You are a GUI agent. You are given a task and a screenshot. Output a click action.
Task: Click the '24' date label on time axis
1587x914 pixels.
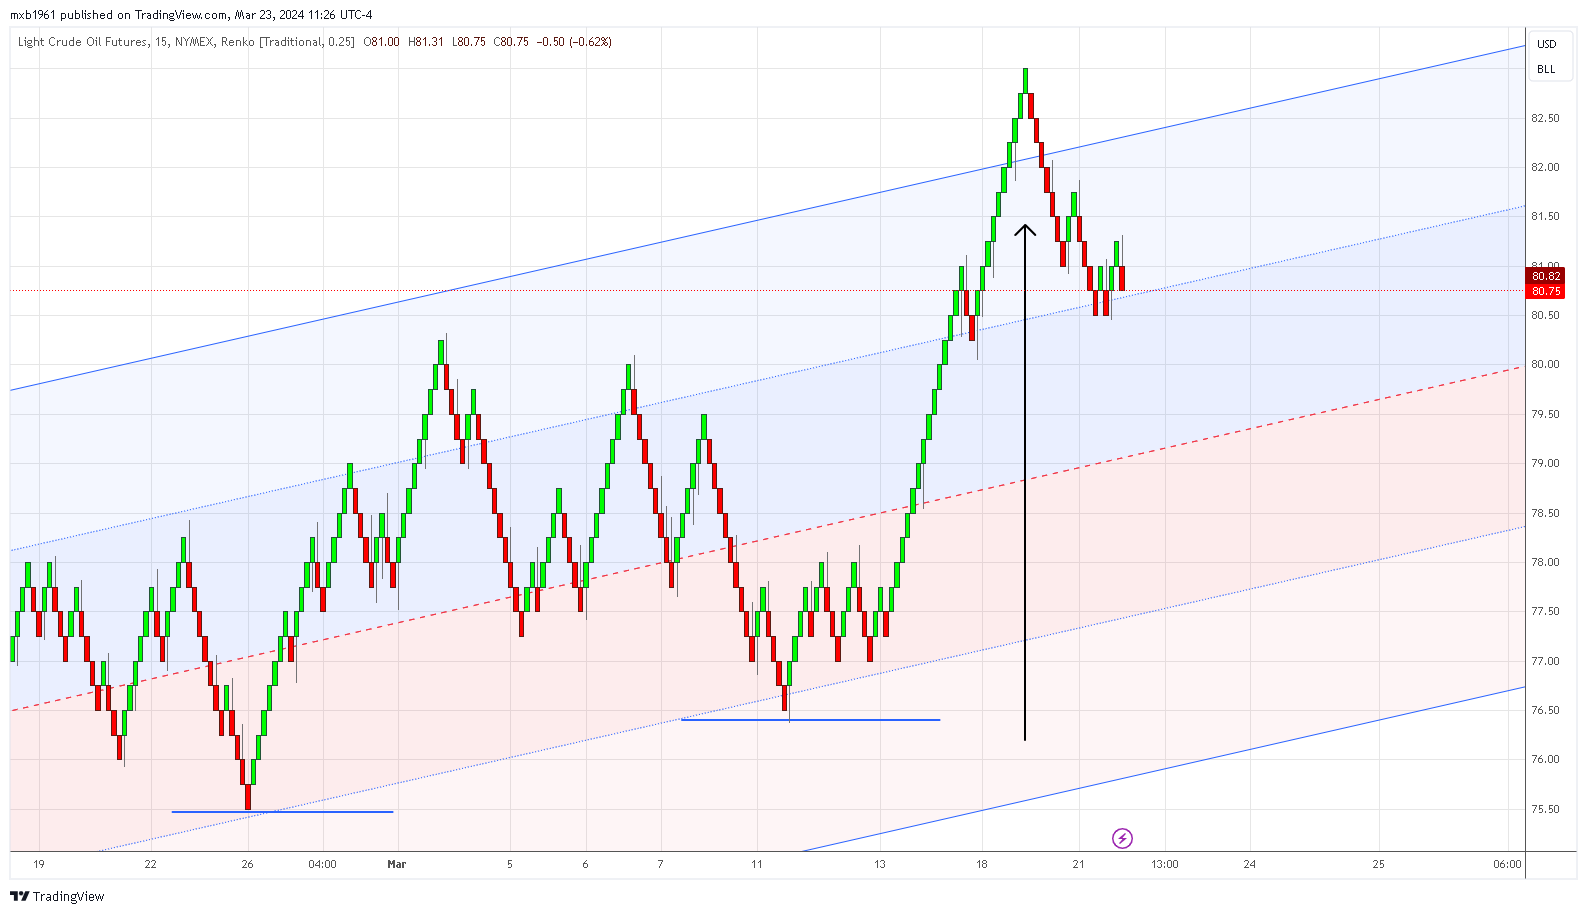click(1249, 864)
